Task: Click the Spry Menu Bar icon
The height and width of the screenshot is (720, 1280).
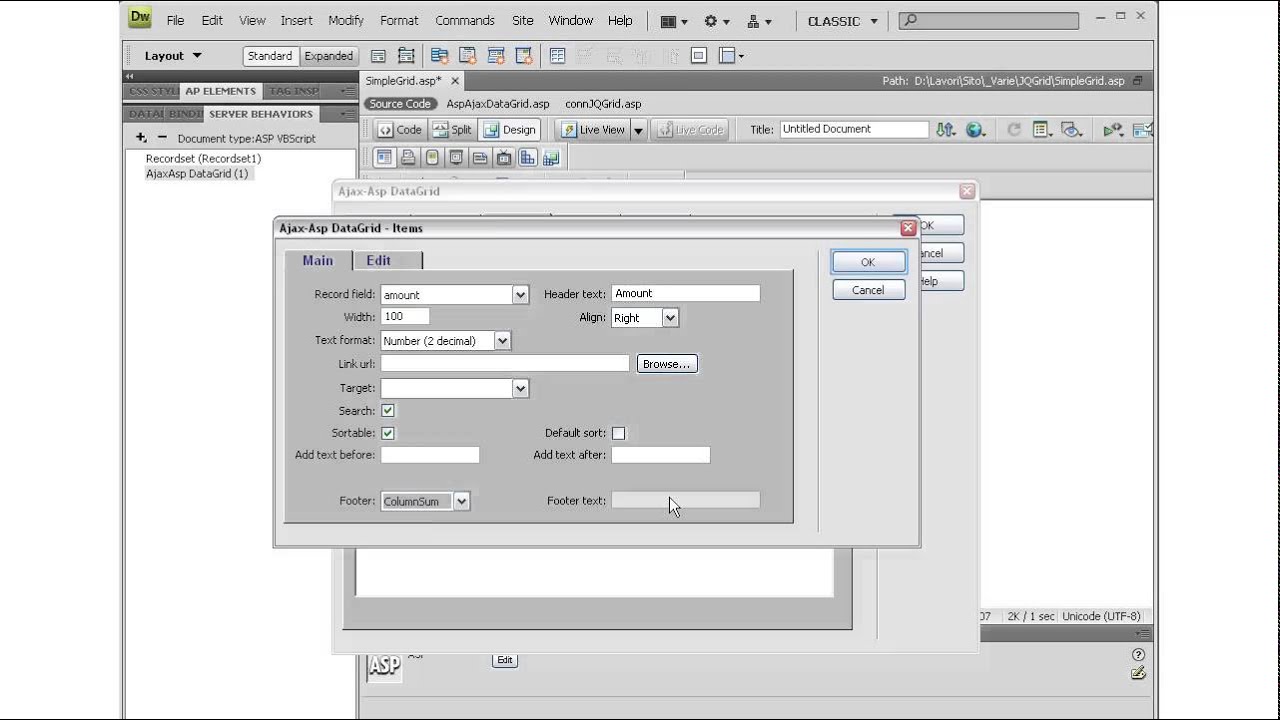Action: click(x=439, y=56)
